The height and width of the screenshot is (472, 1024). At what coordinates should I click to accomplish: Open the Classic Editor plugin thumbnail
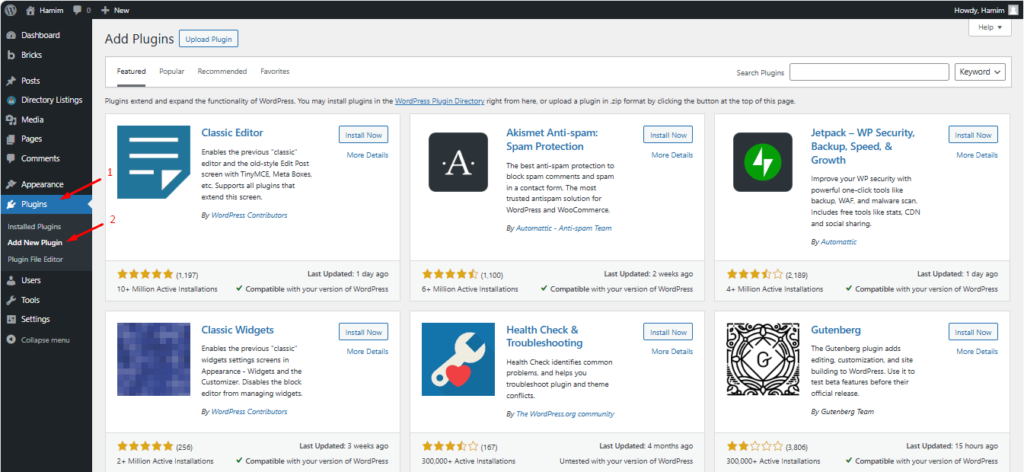pyautogui.click(x=153, y=162)
